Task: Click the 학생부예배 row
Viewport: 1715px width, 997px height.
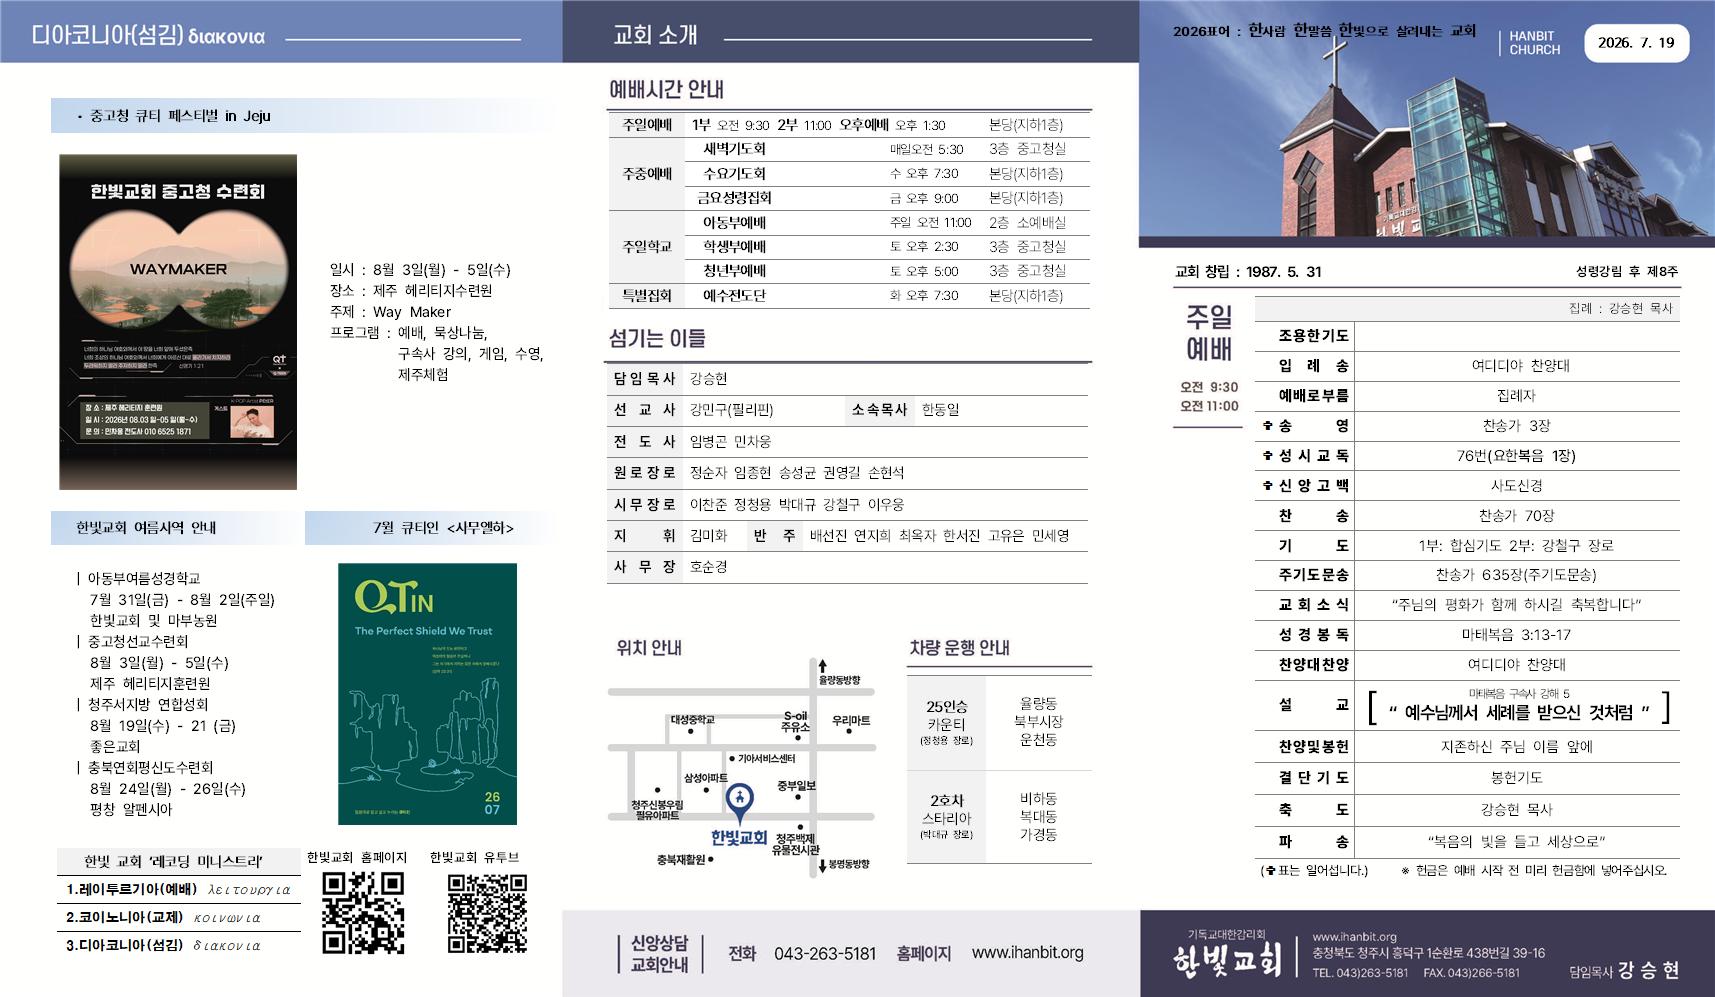Action: coord(887,246)
